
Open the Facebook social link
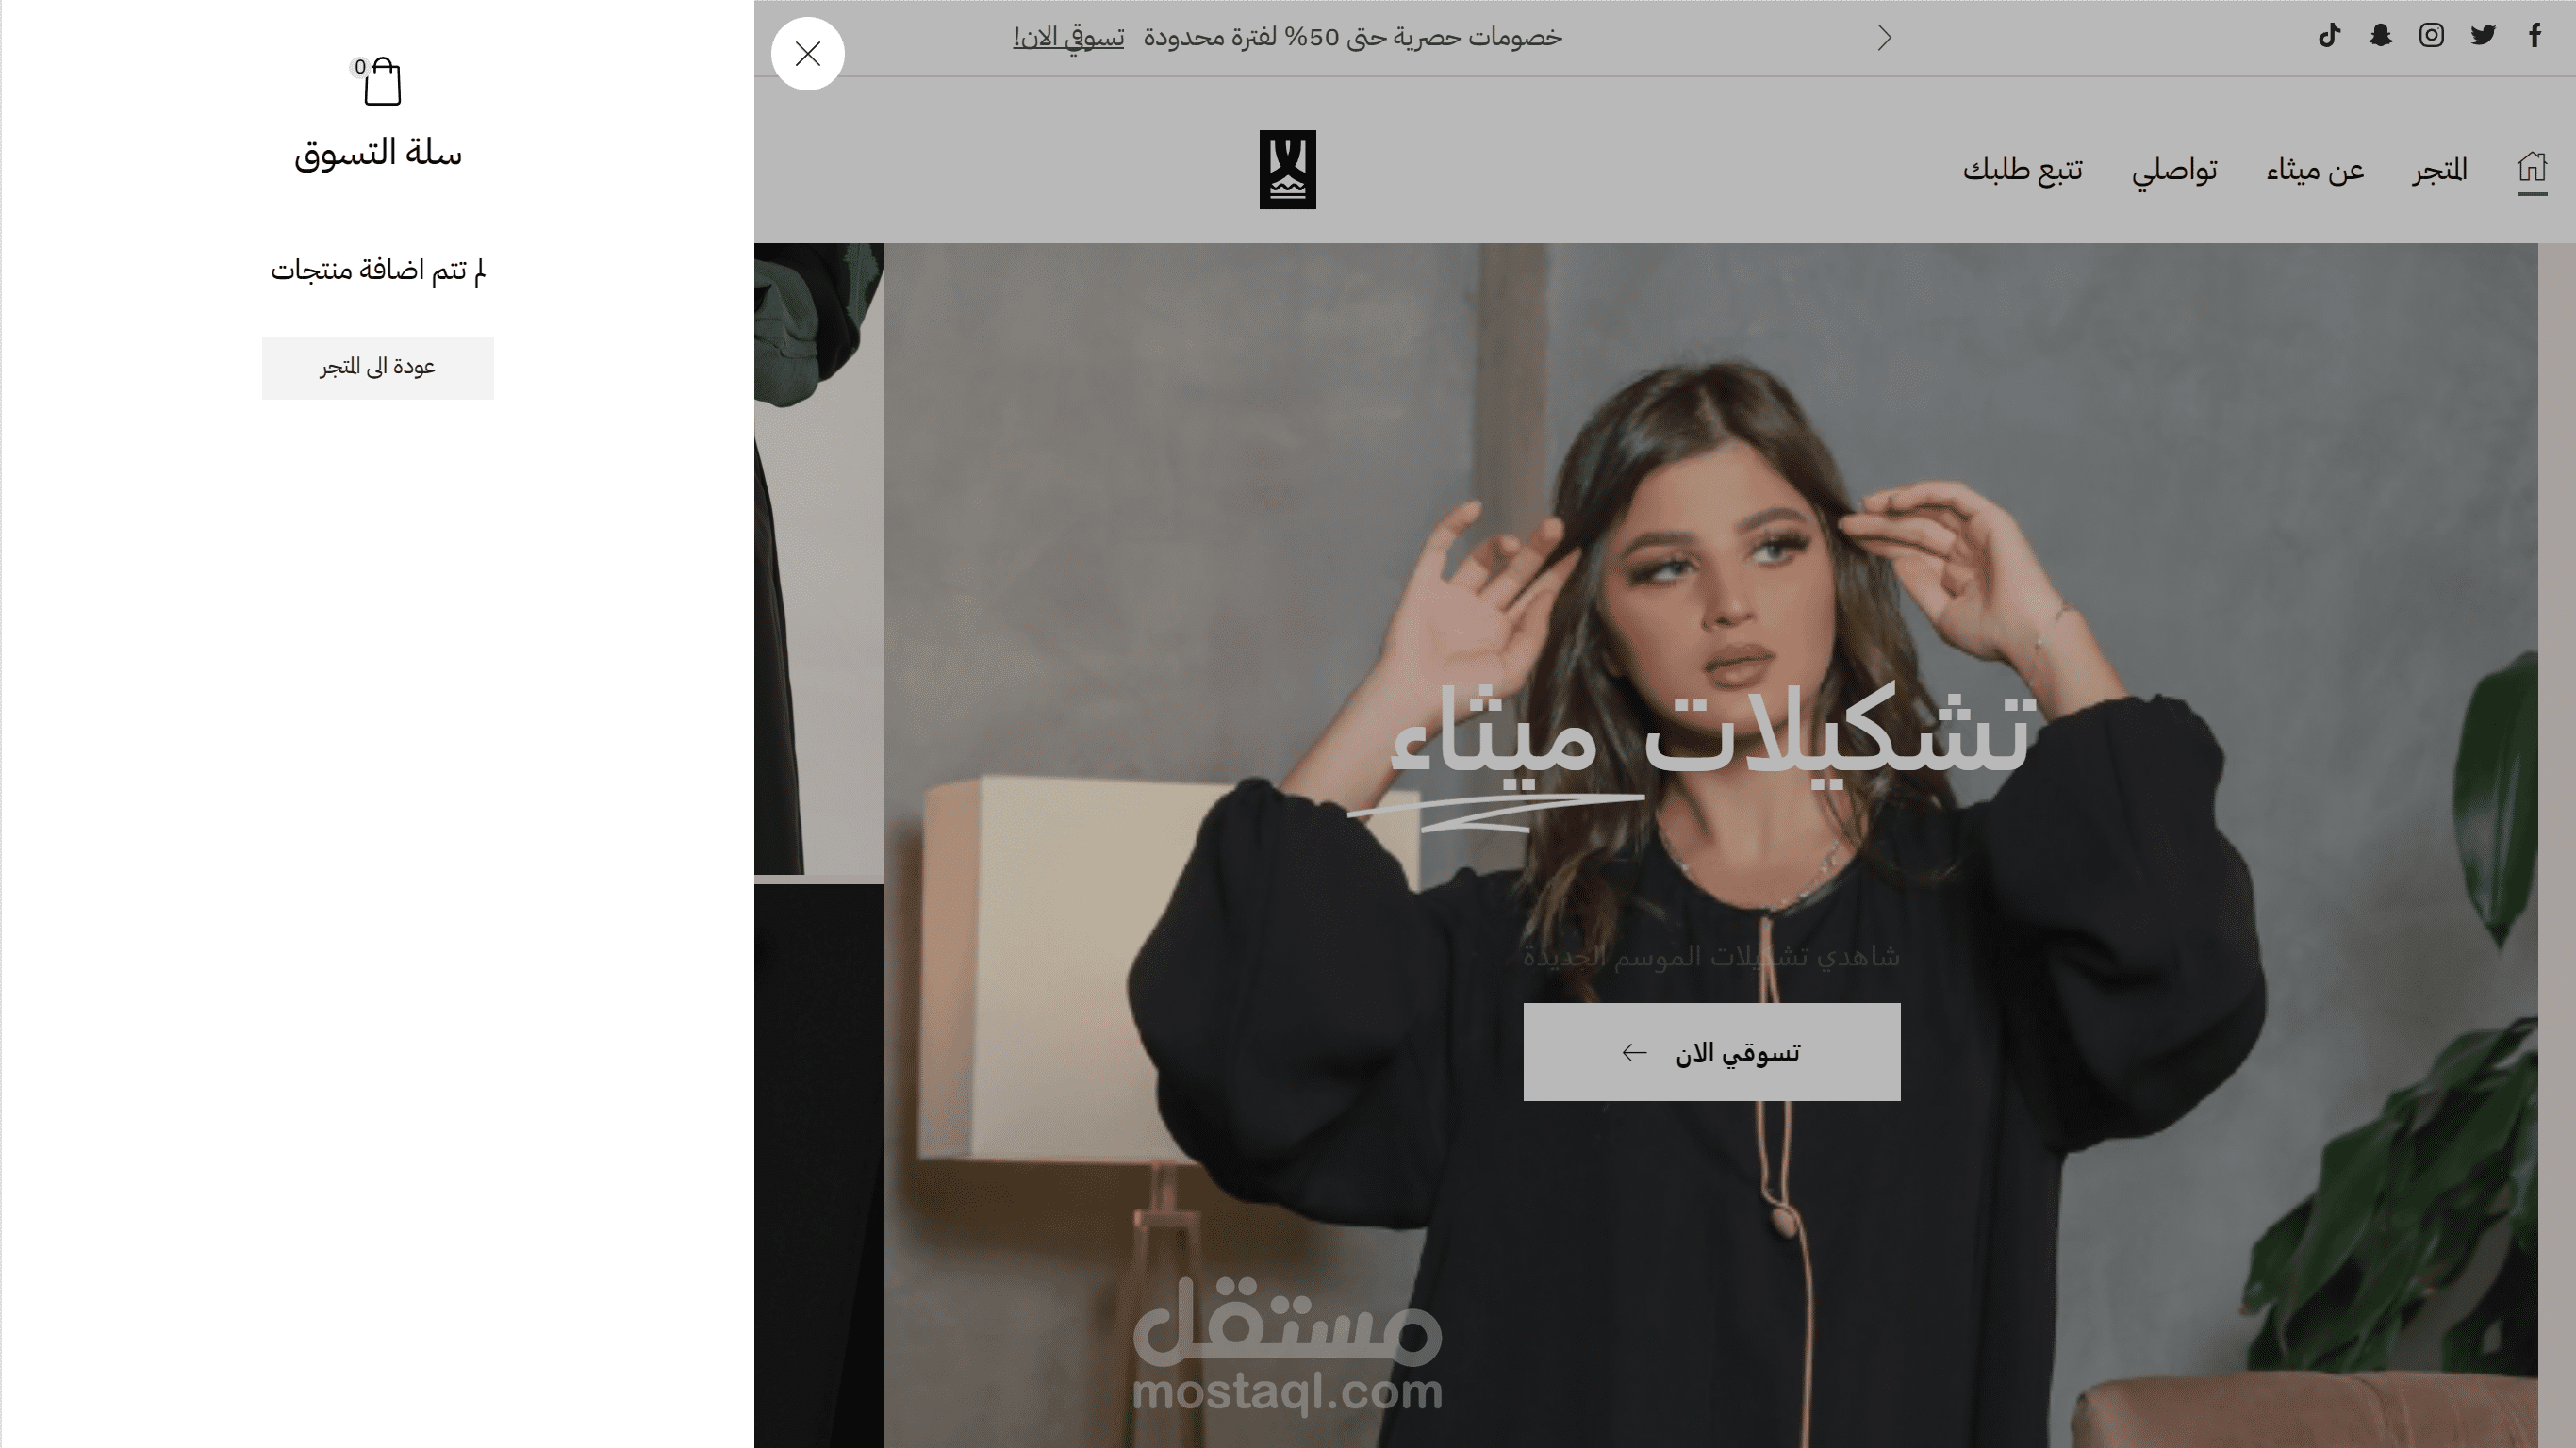pos(2534,36)
